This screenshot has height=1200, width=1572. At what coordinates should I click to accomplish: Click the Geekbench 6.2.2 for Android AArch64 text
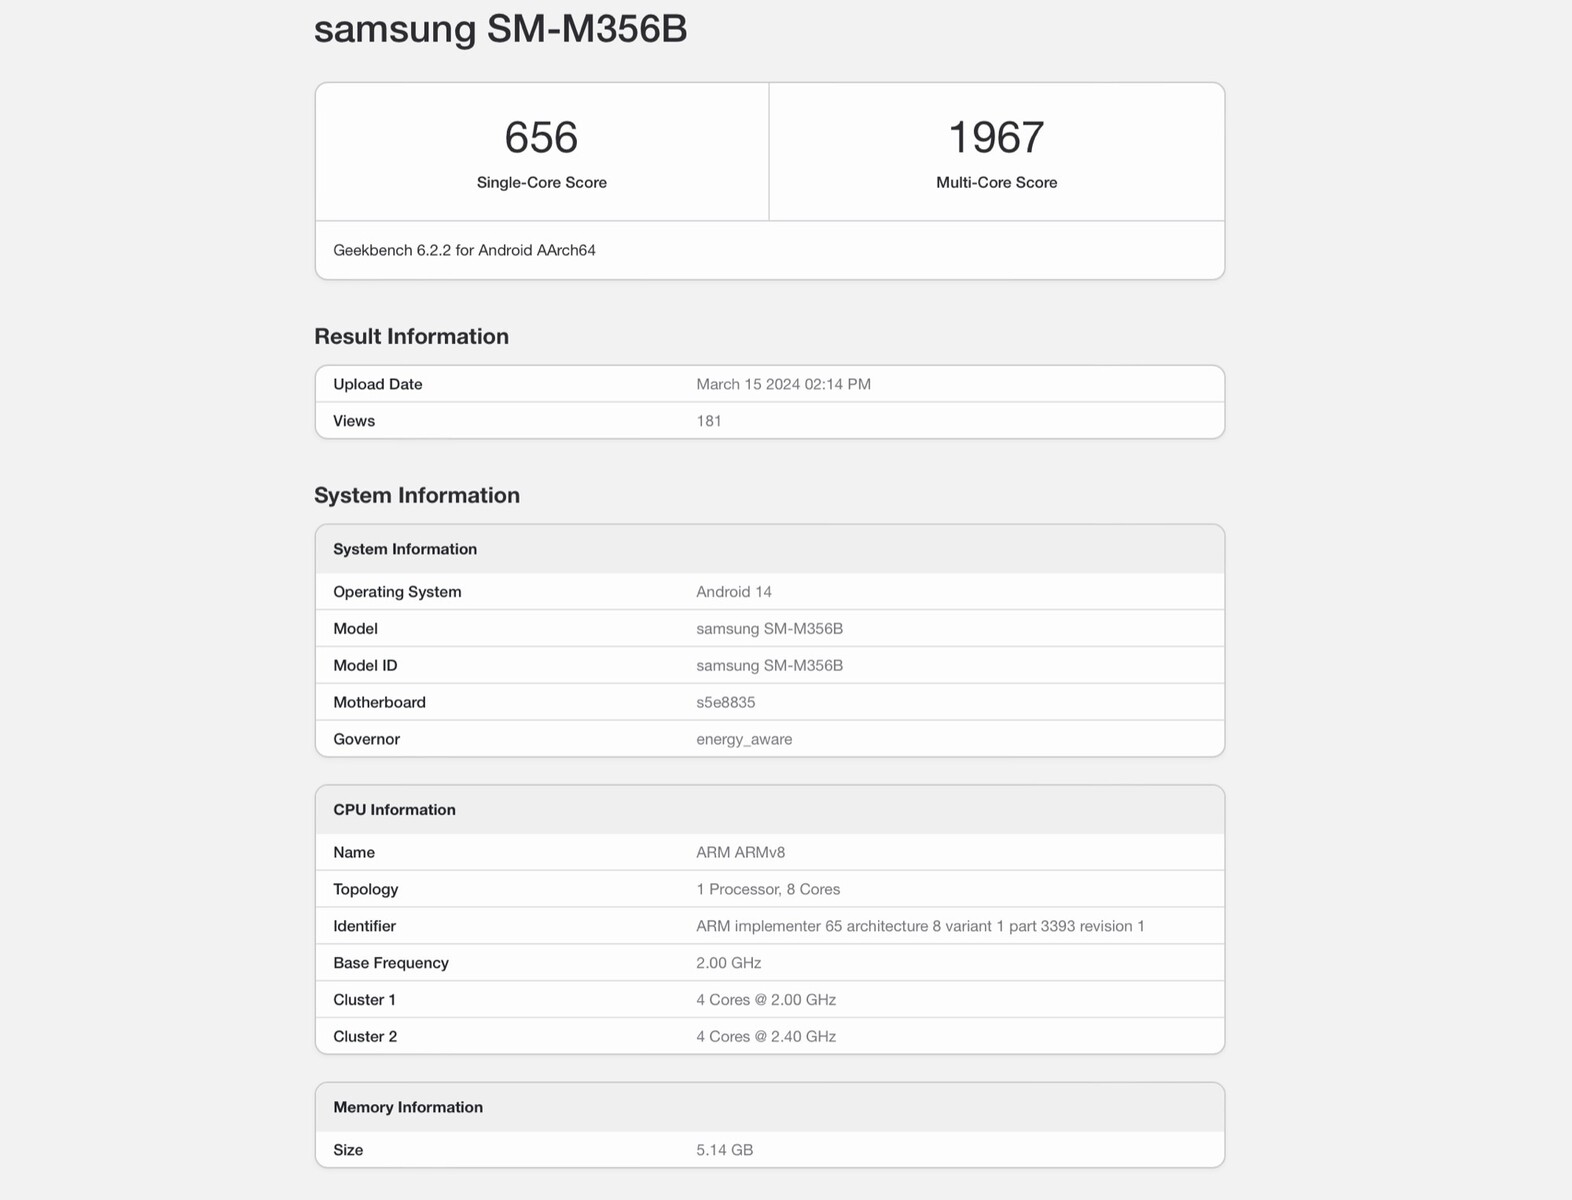464,250
